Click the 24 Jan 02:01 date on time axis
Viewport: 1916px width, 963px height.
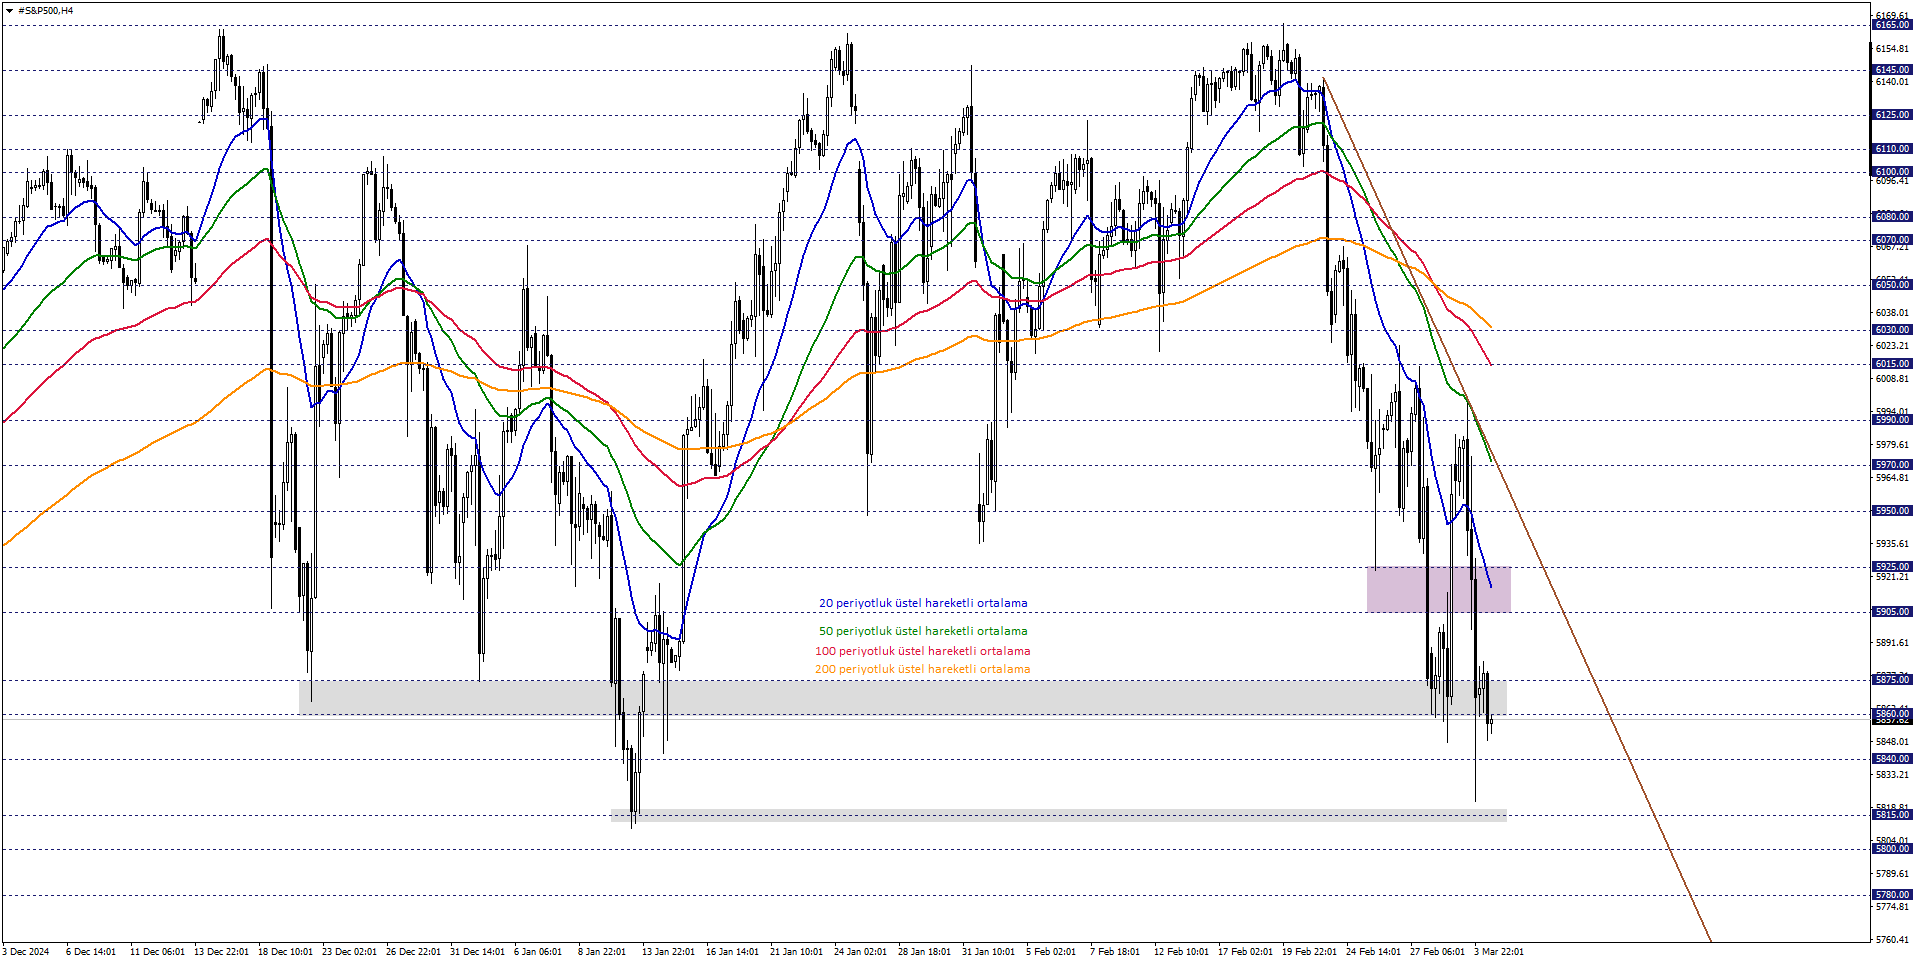coord(861,952)
